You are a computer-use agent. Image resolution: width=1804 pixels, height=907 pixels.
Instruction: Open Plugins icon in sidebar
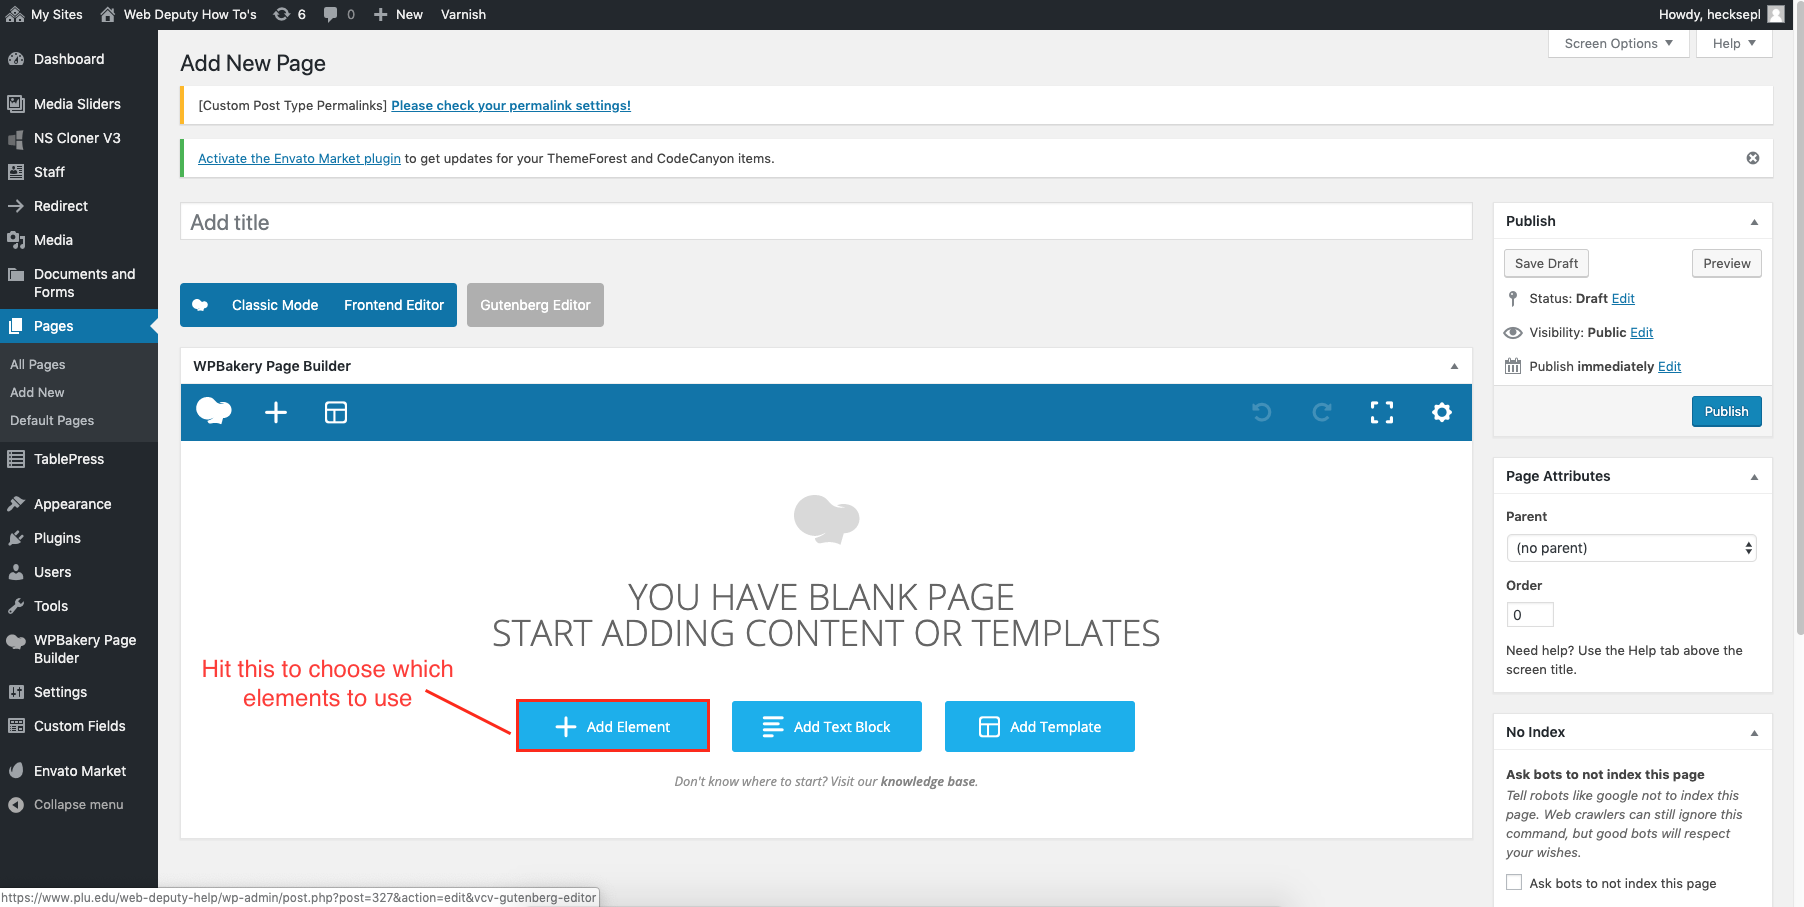tap(16, 538)
